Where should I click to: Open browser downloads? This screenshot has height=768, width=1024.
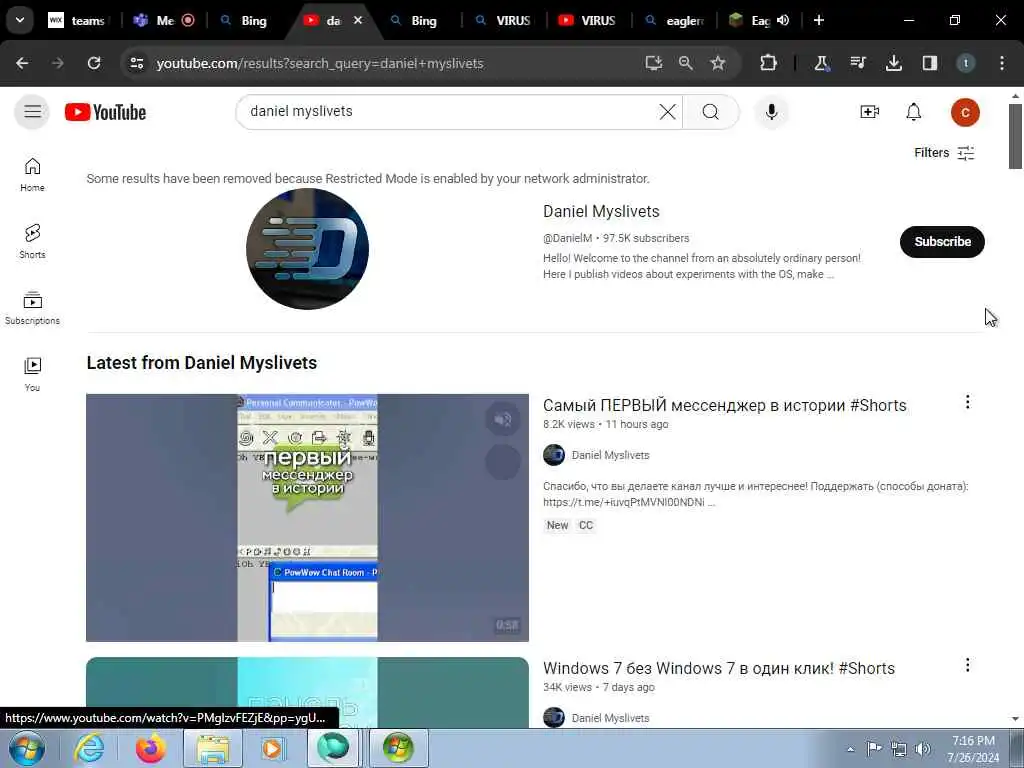pos(893,63)
